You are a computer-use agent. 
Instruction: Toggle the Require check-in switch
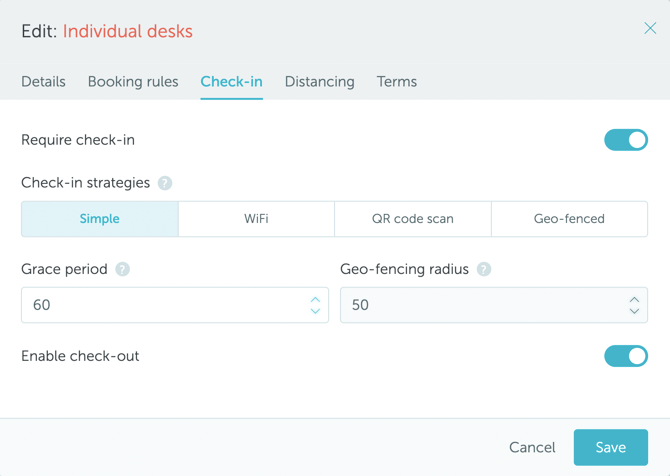(625, 140)
